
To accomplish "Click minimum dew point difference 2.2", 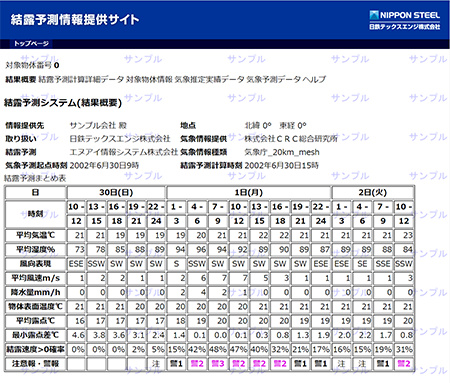I will (x=362, y=335).
